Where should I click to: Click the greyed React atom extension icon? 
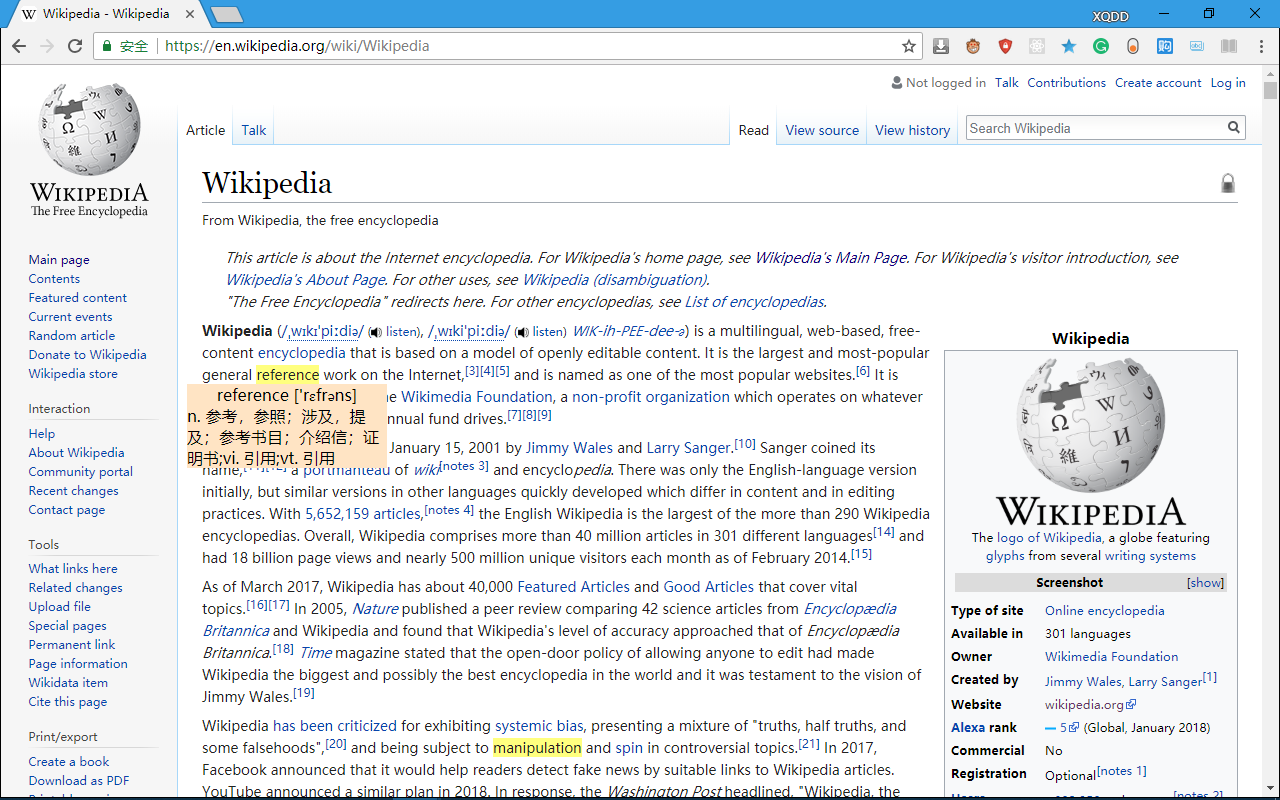point(1037,46)
